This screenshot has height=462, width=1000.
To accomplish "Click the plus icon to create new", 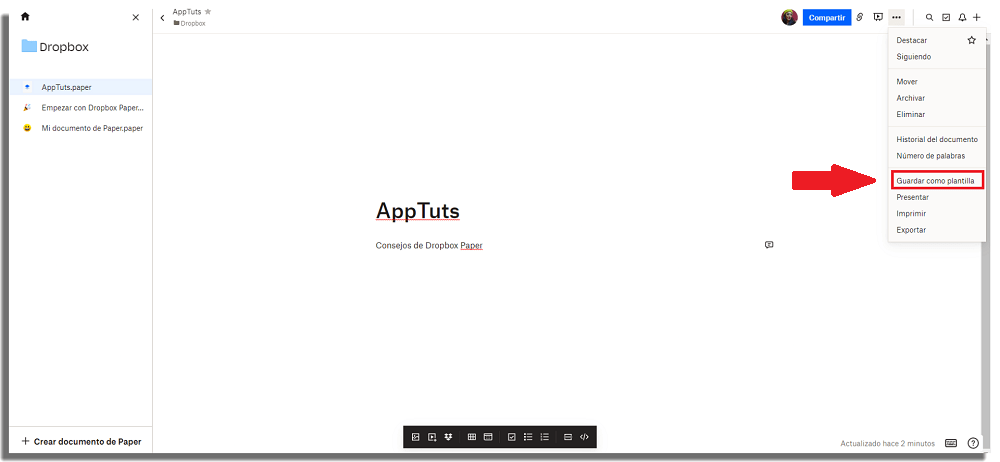I will [x=976, y=18].
